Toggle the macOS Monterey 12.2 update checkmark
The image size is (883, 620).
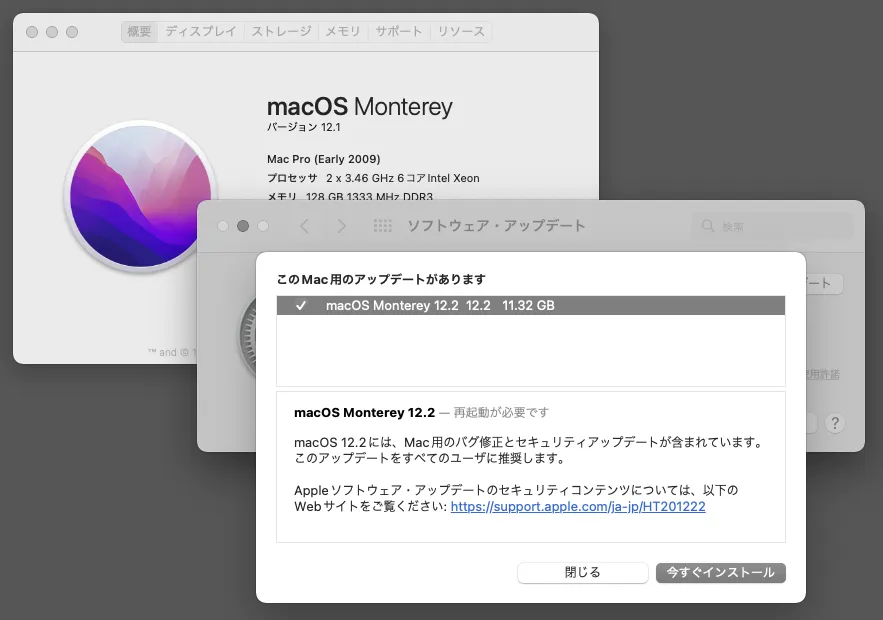click(x=301, y=305)
